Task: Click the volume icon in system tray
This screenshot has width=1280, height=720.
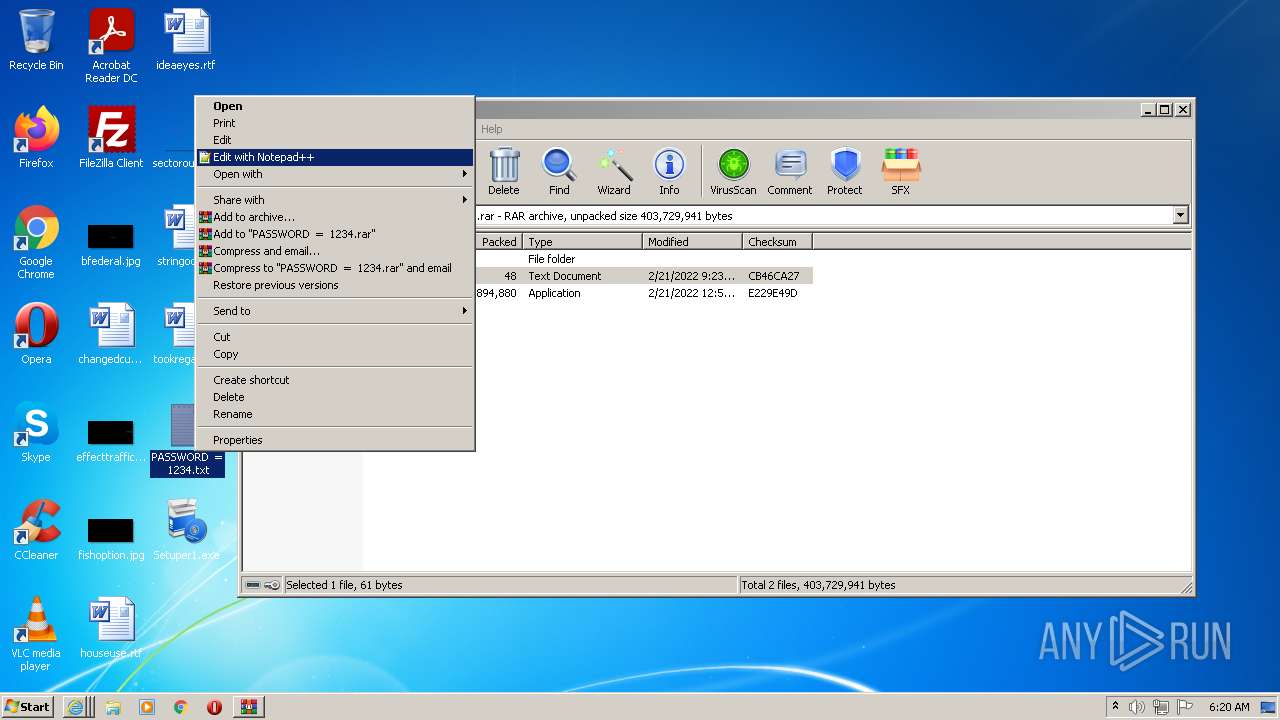Action: point(1137,707)
